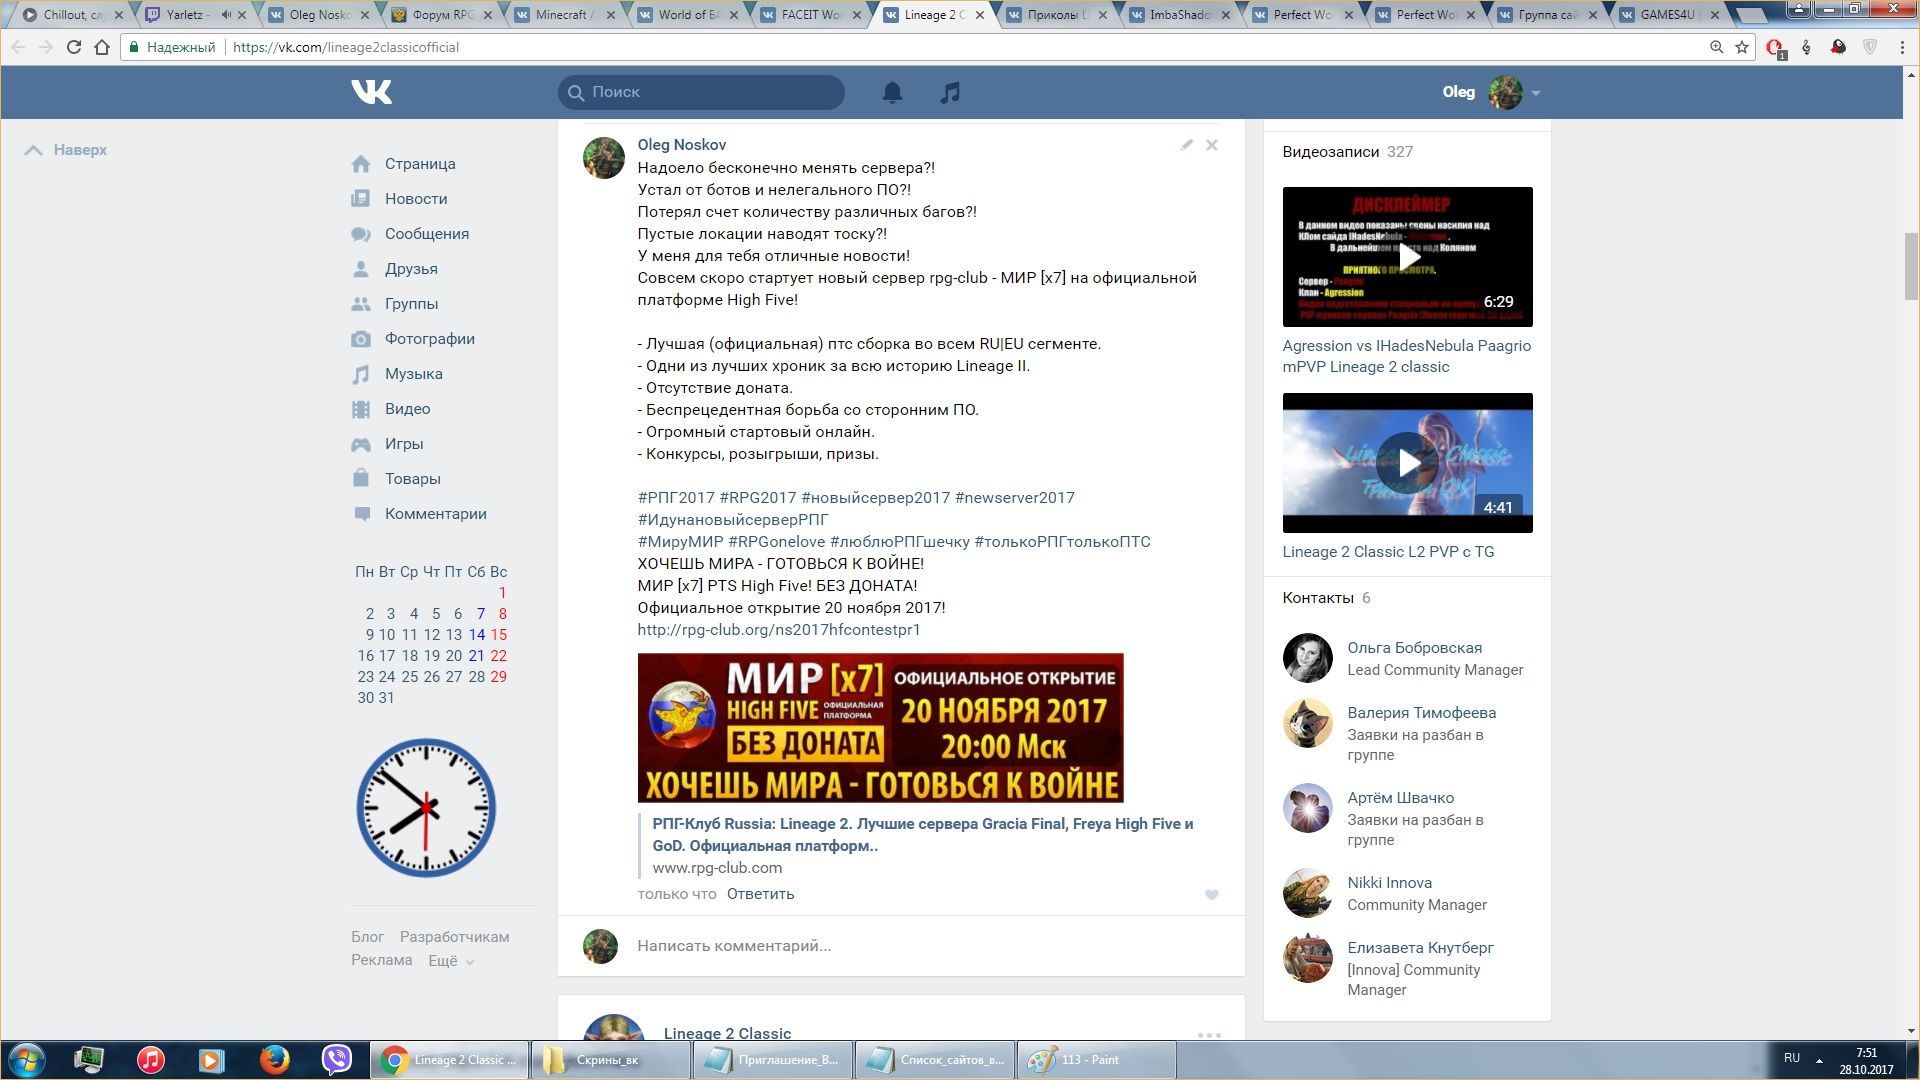Open the rpg-club.org contest link
1920x1080 pixels.
pos(778,630)
